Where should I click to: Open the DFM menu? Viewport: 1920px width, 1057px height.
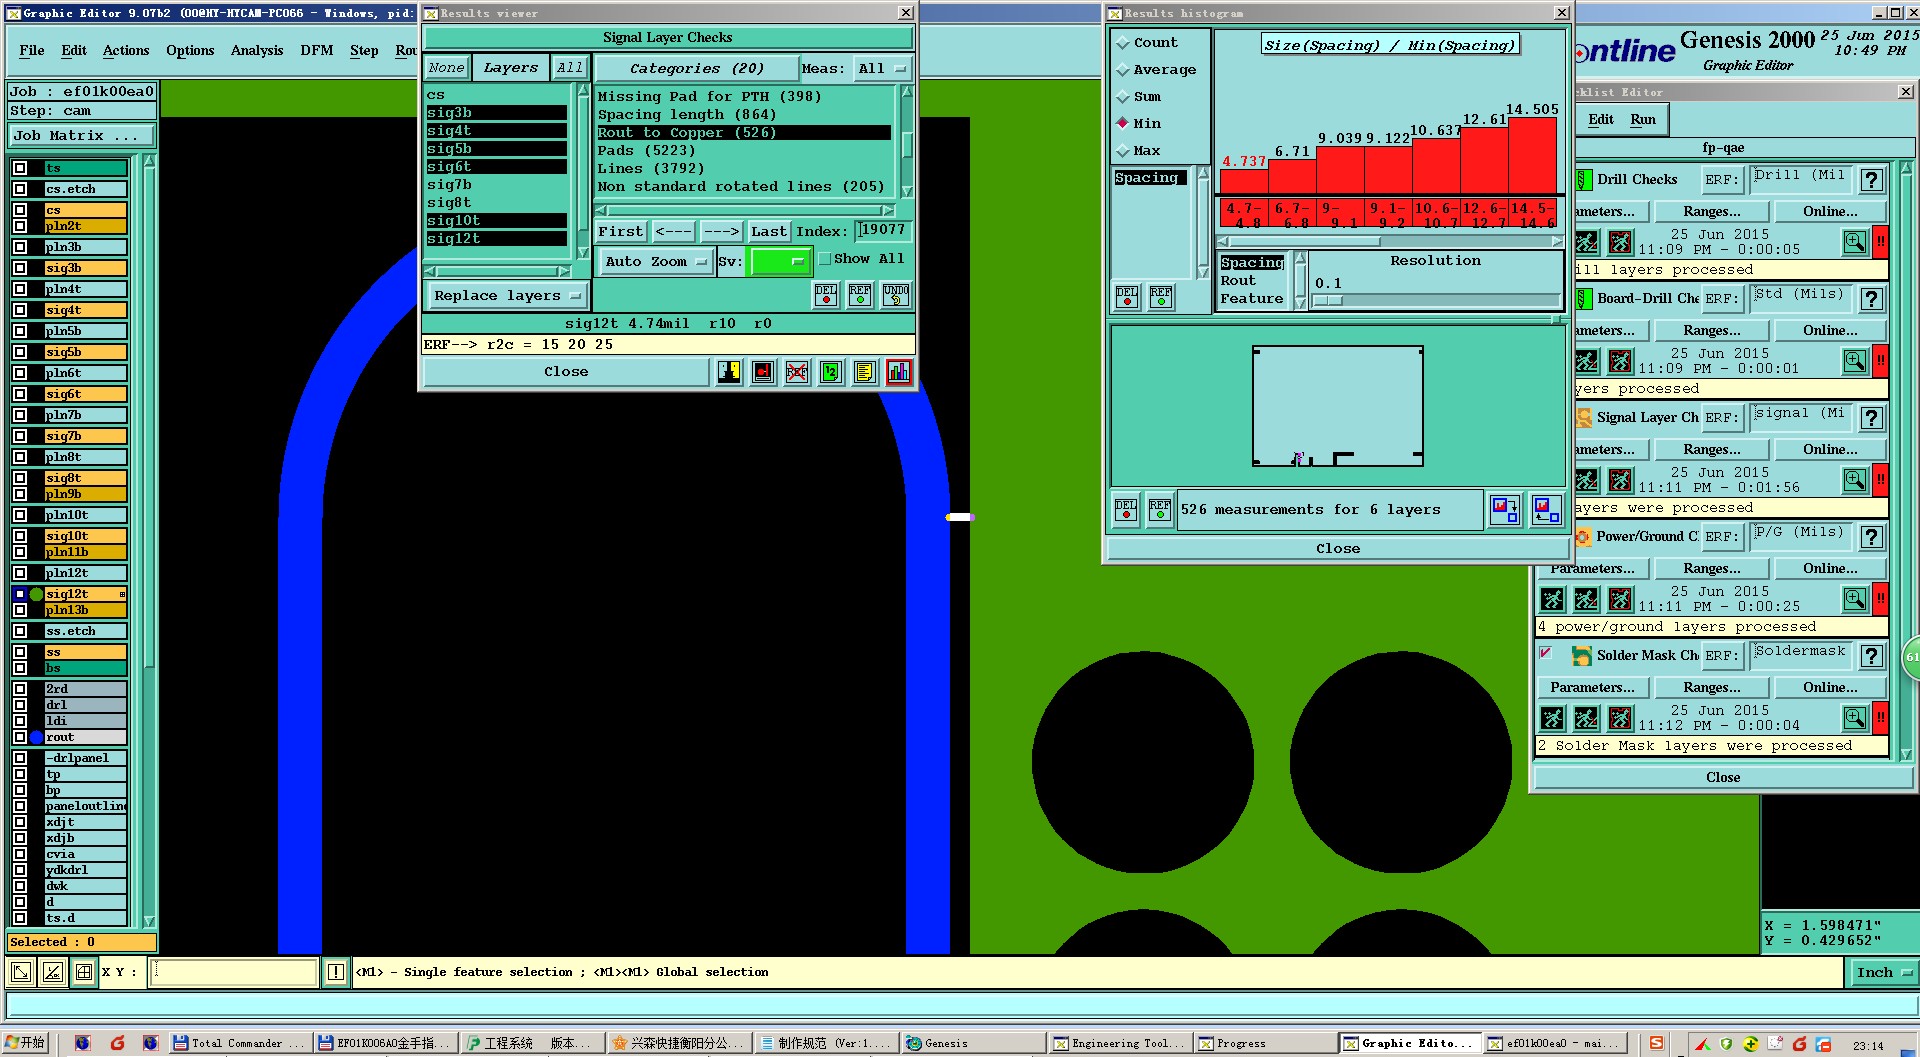pyautogui.click(x=317, y=50)
